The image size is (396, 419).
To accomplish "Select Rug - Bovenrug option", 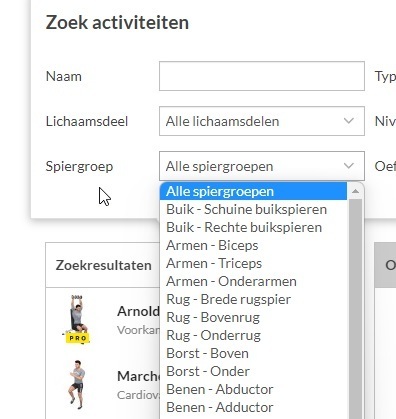I will click(253, 317).
